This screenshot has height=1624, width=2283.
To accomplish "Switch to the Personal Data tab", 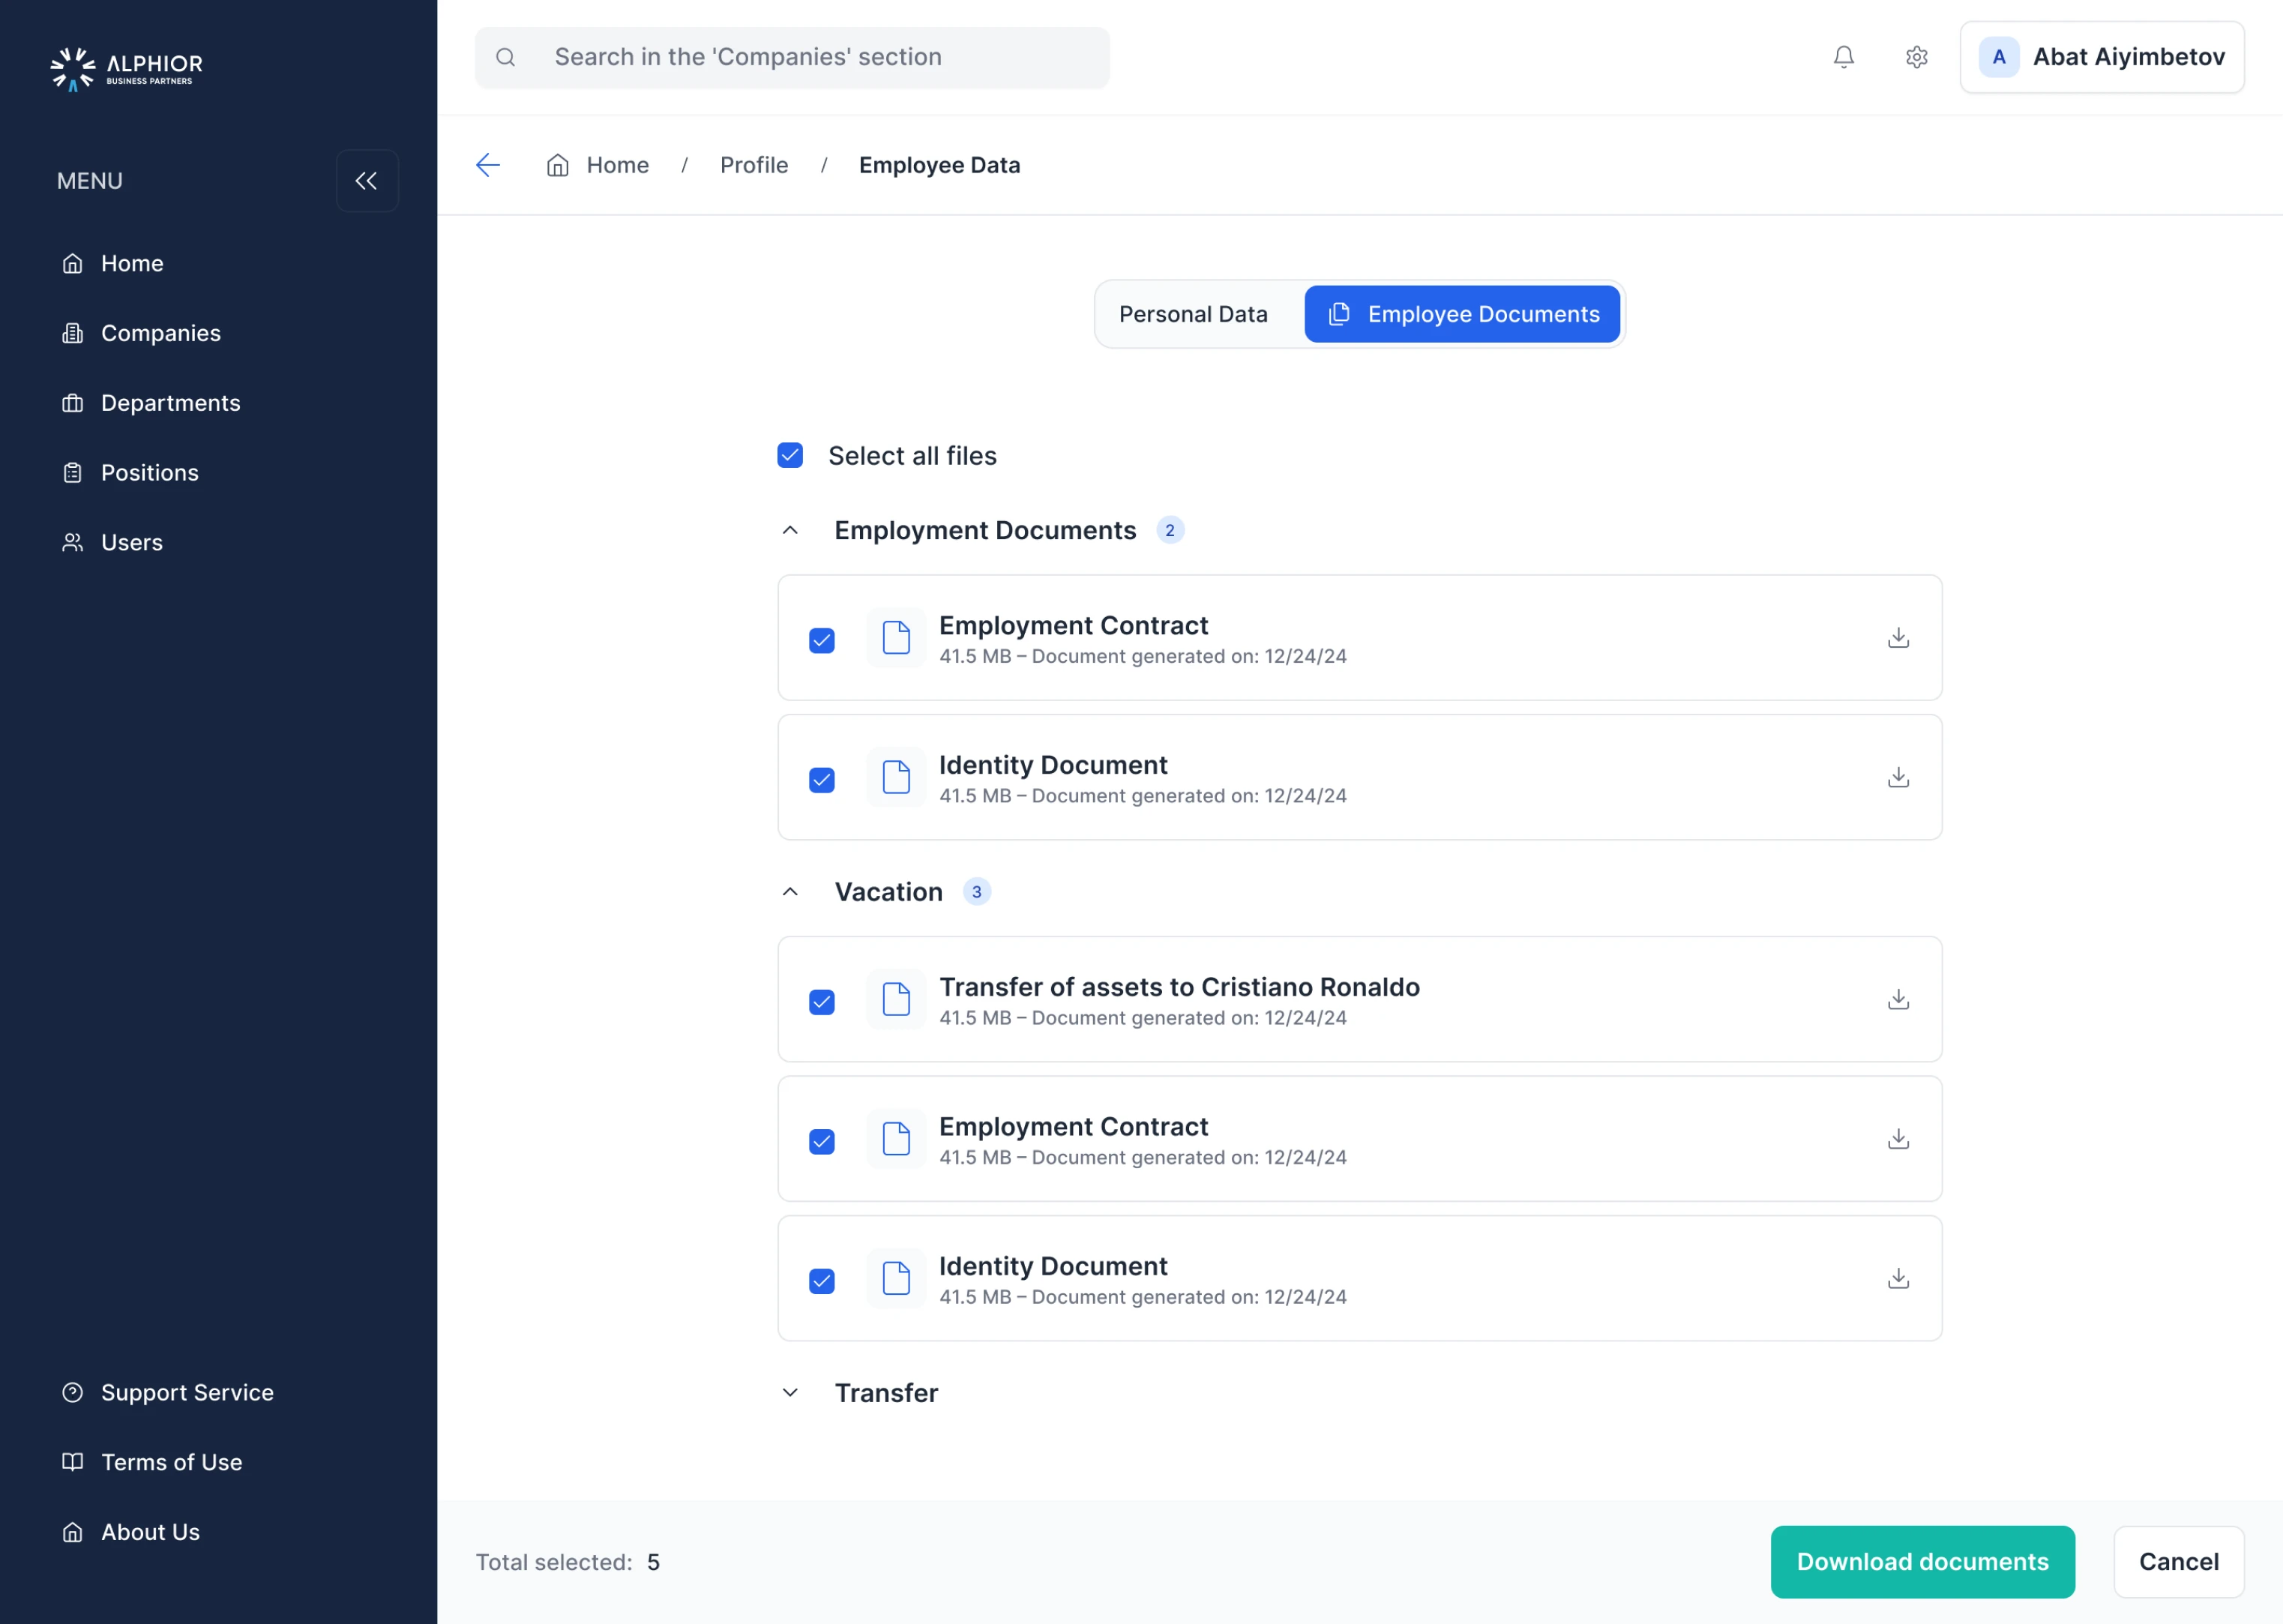I will (x=1193, y=314).
